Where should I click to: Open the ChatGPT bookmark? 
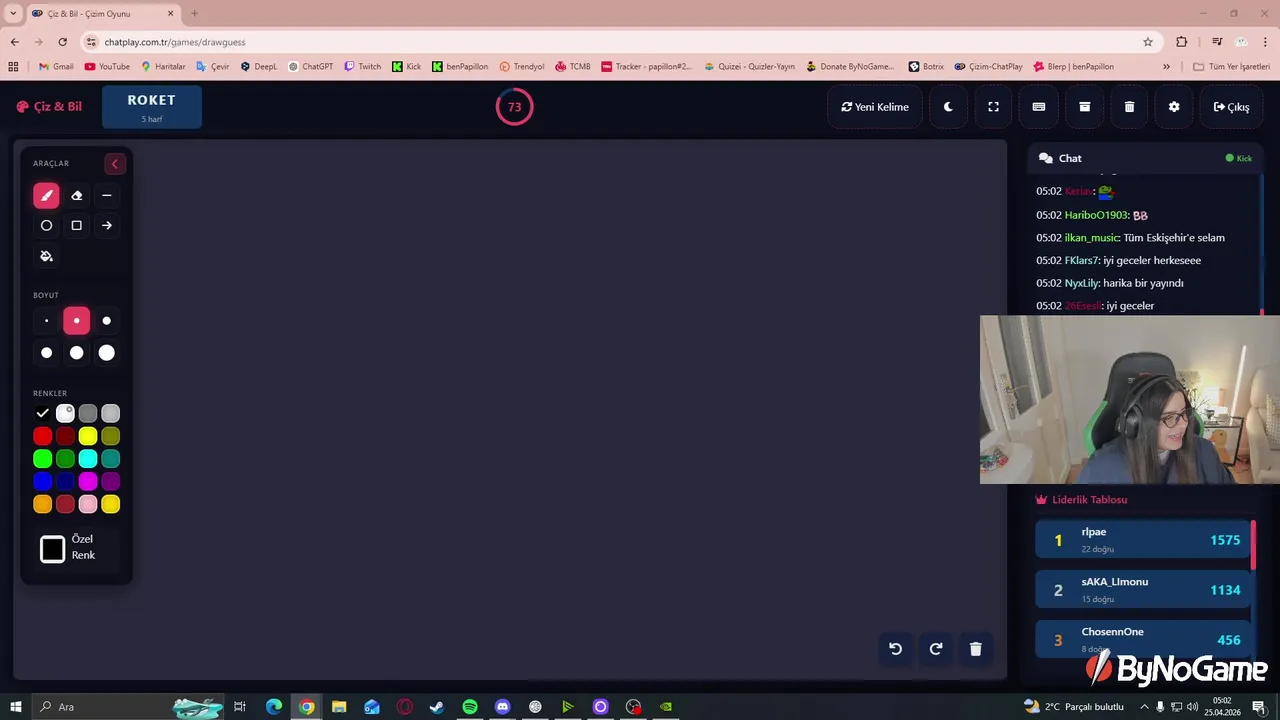(310, 67)
